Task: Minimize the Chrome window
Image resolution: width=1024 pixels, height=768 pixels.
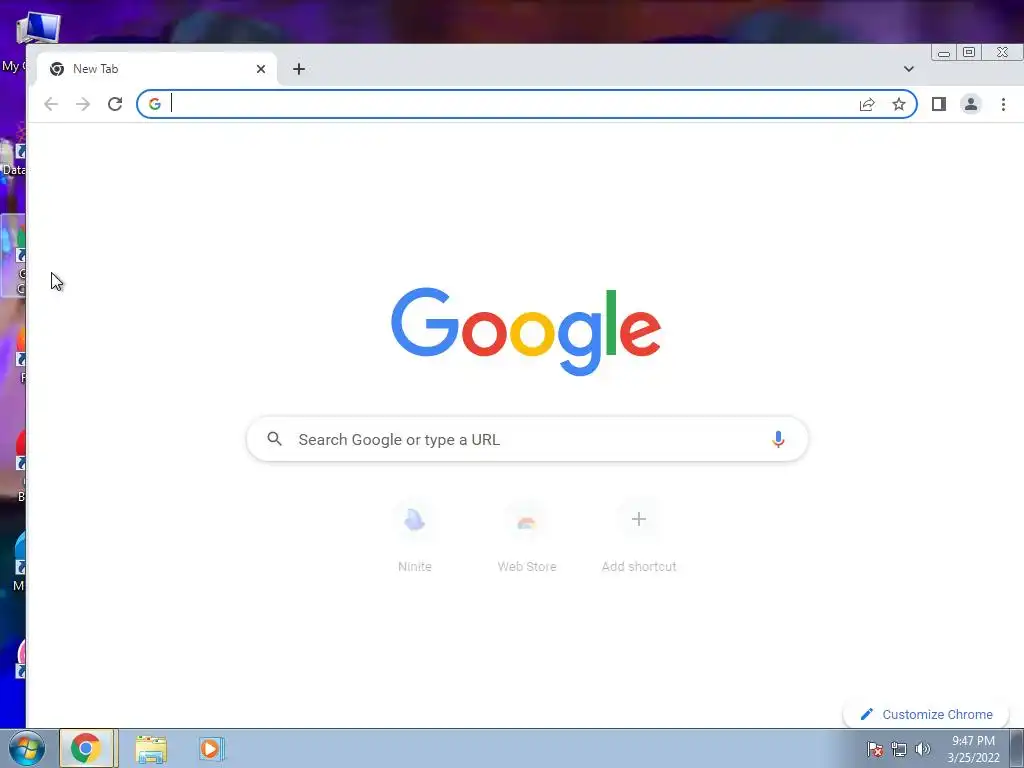Action: click(944, 53)
